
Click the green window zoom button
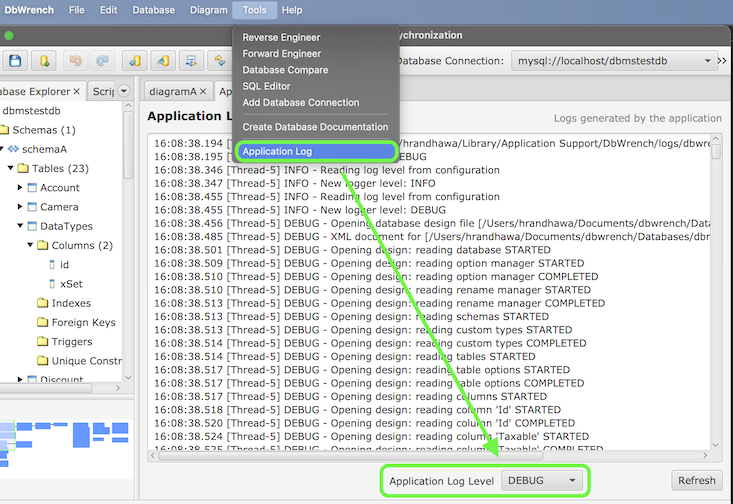pos(8,36)
